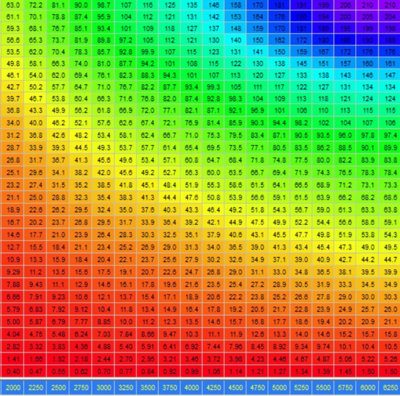Click the cell with value 40.0
This screenshot has width=400, height=396.
tap(36, 123)
